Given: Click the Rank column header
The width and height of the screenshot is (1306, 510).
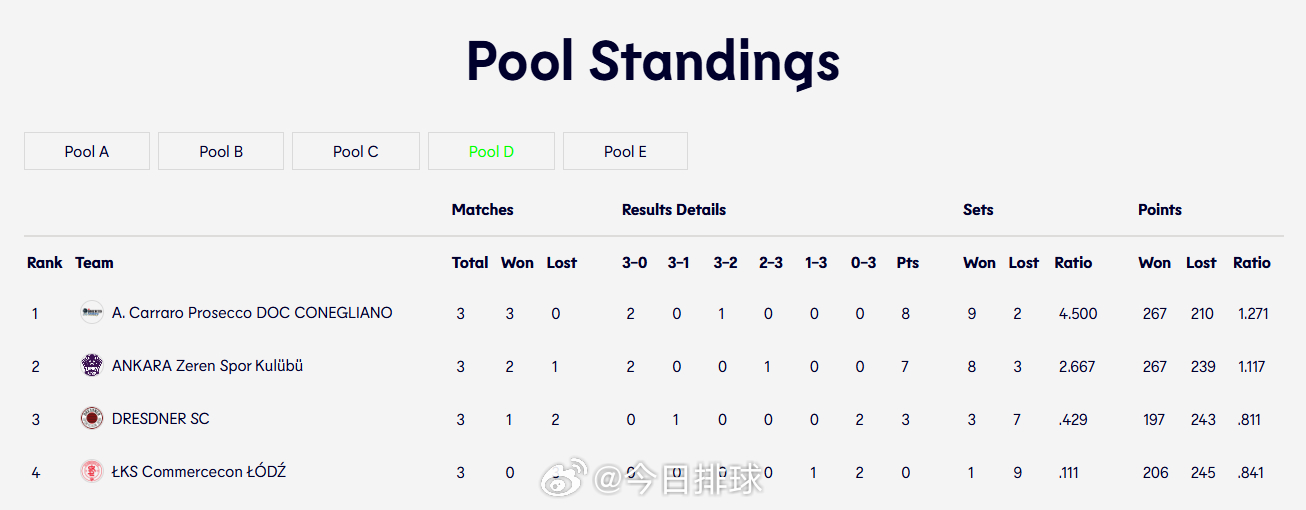Looking at the screenshot, I should pos(44,263).
